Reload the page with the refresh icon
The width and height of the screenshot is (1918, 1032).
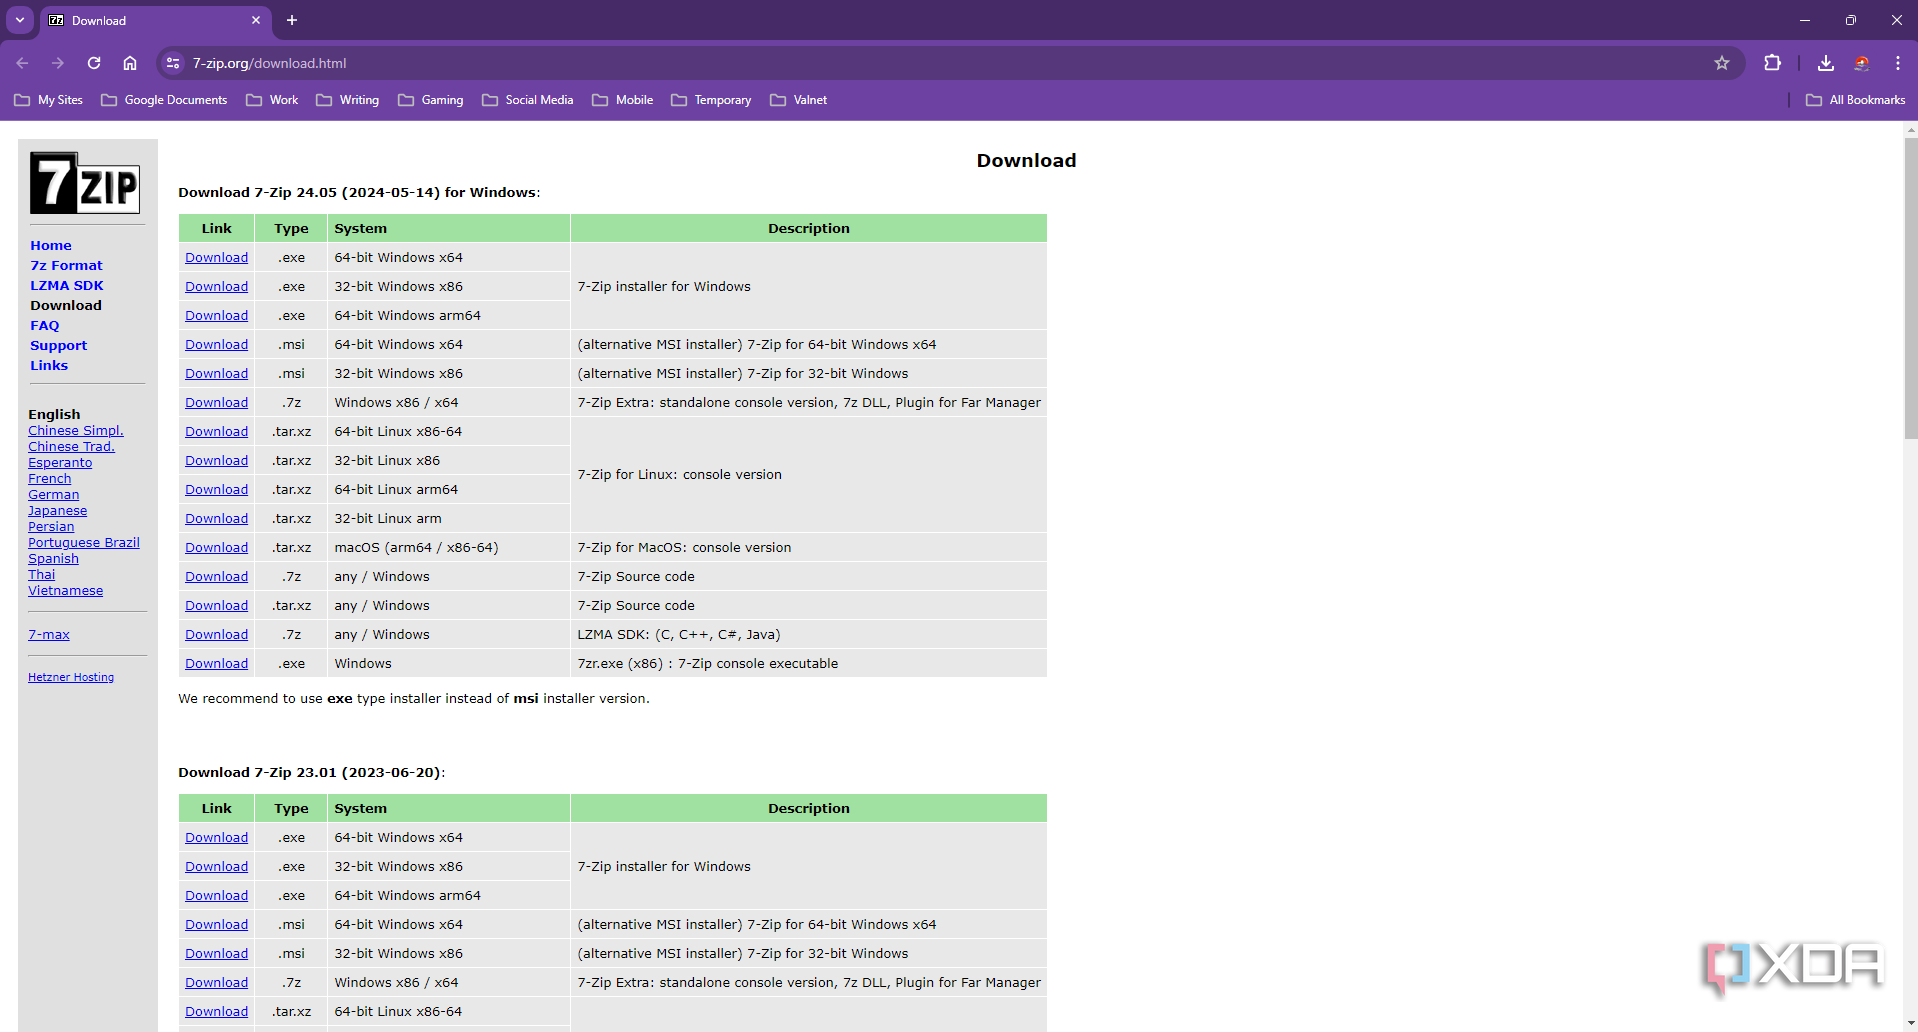94,63
